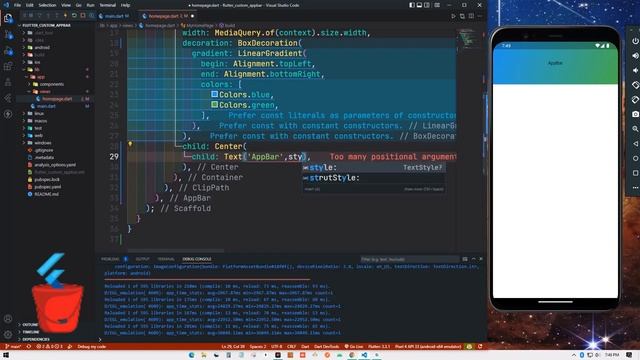Click Debug my code in status bar
The width and height of the screenshot is (640, 360).
pyautogui.click(x=92, y=347)
